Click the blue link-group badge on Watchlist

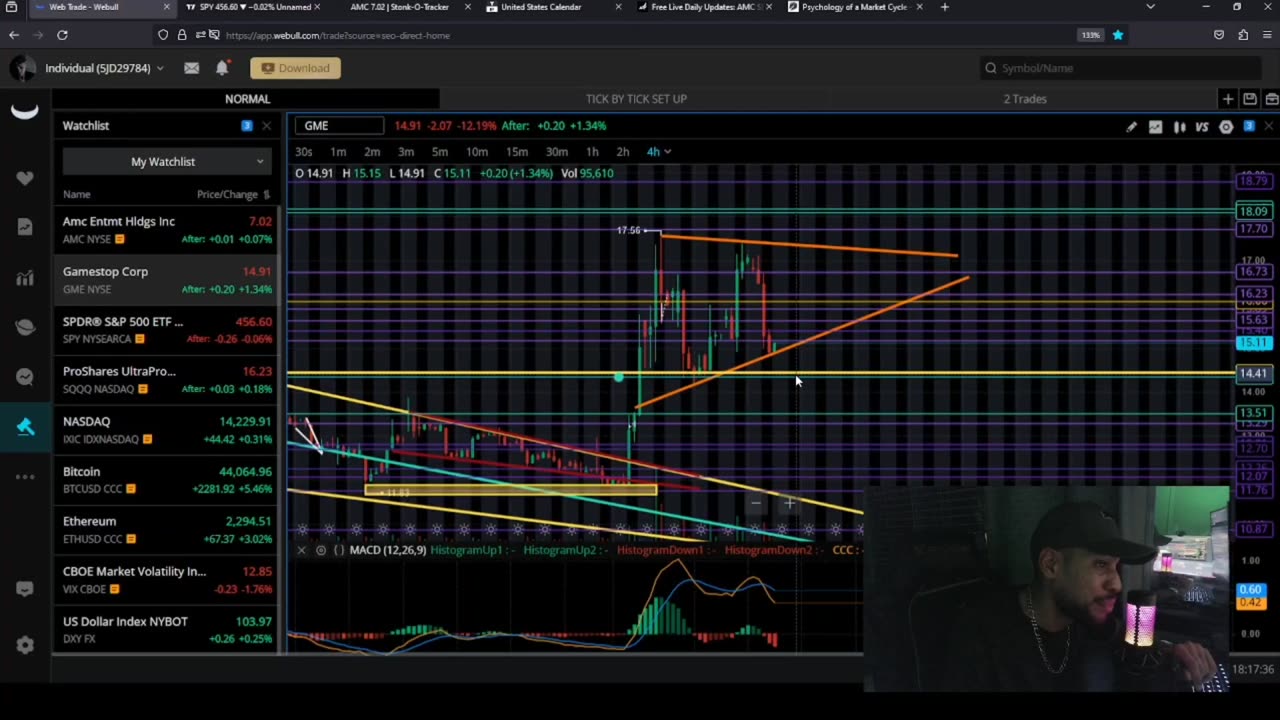[x=246, y=125]
